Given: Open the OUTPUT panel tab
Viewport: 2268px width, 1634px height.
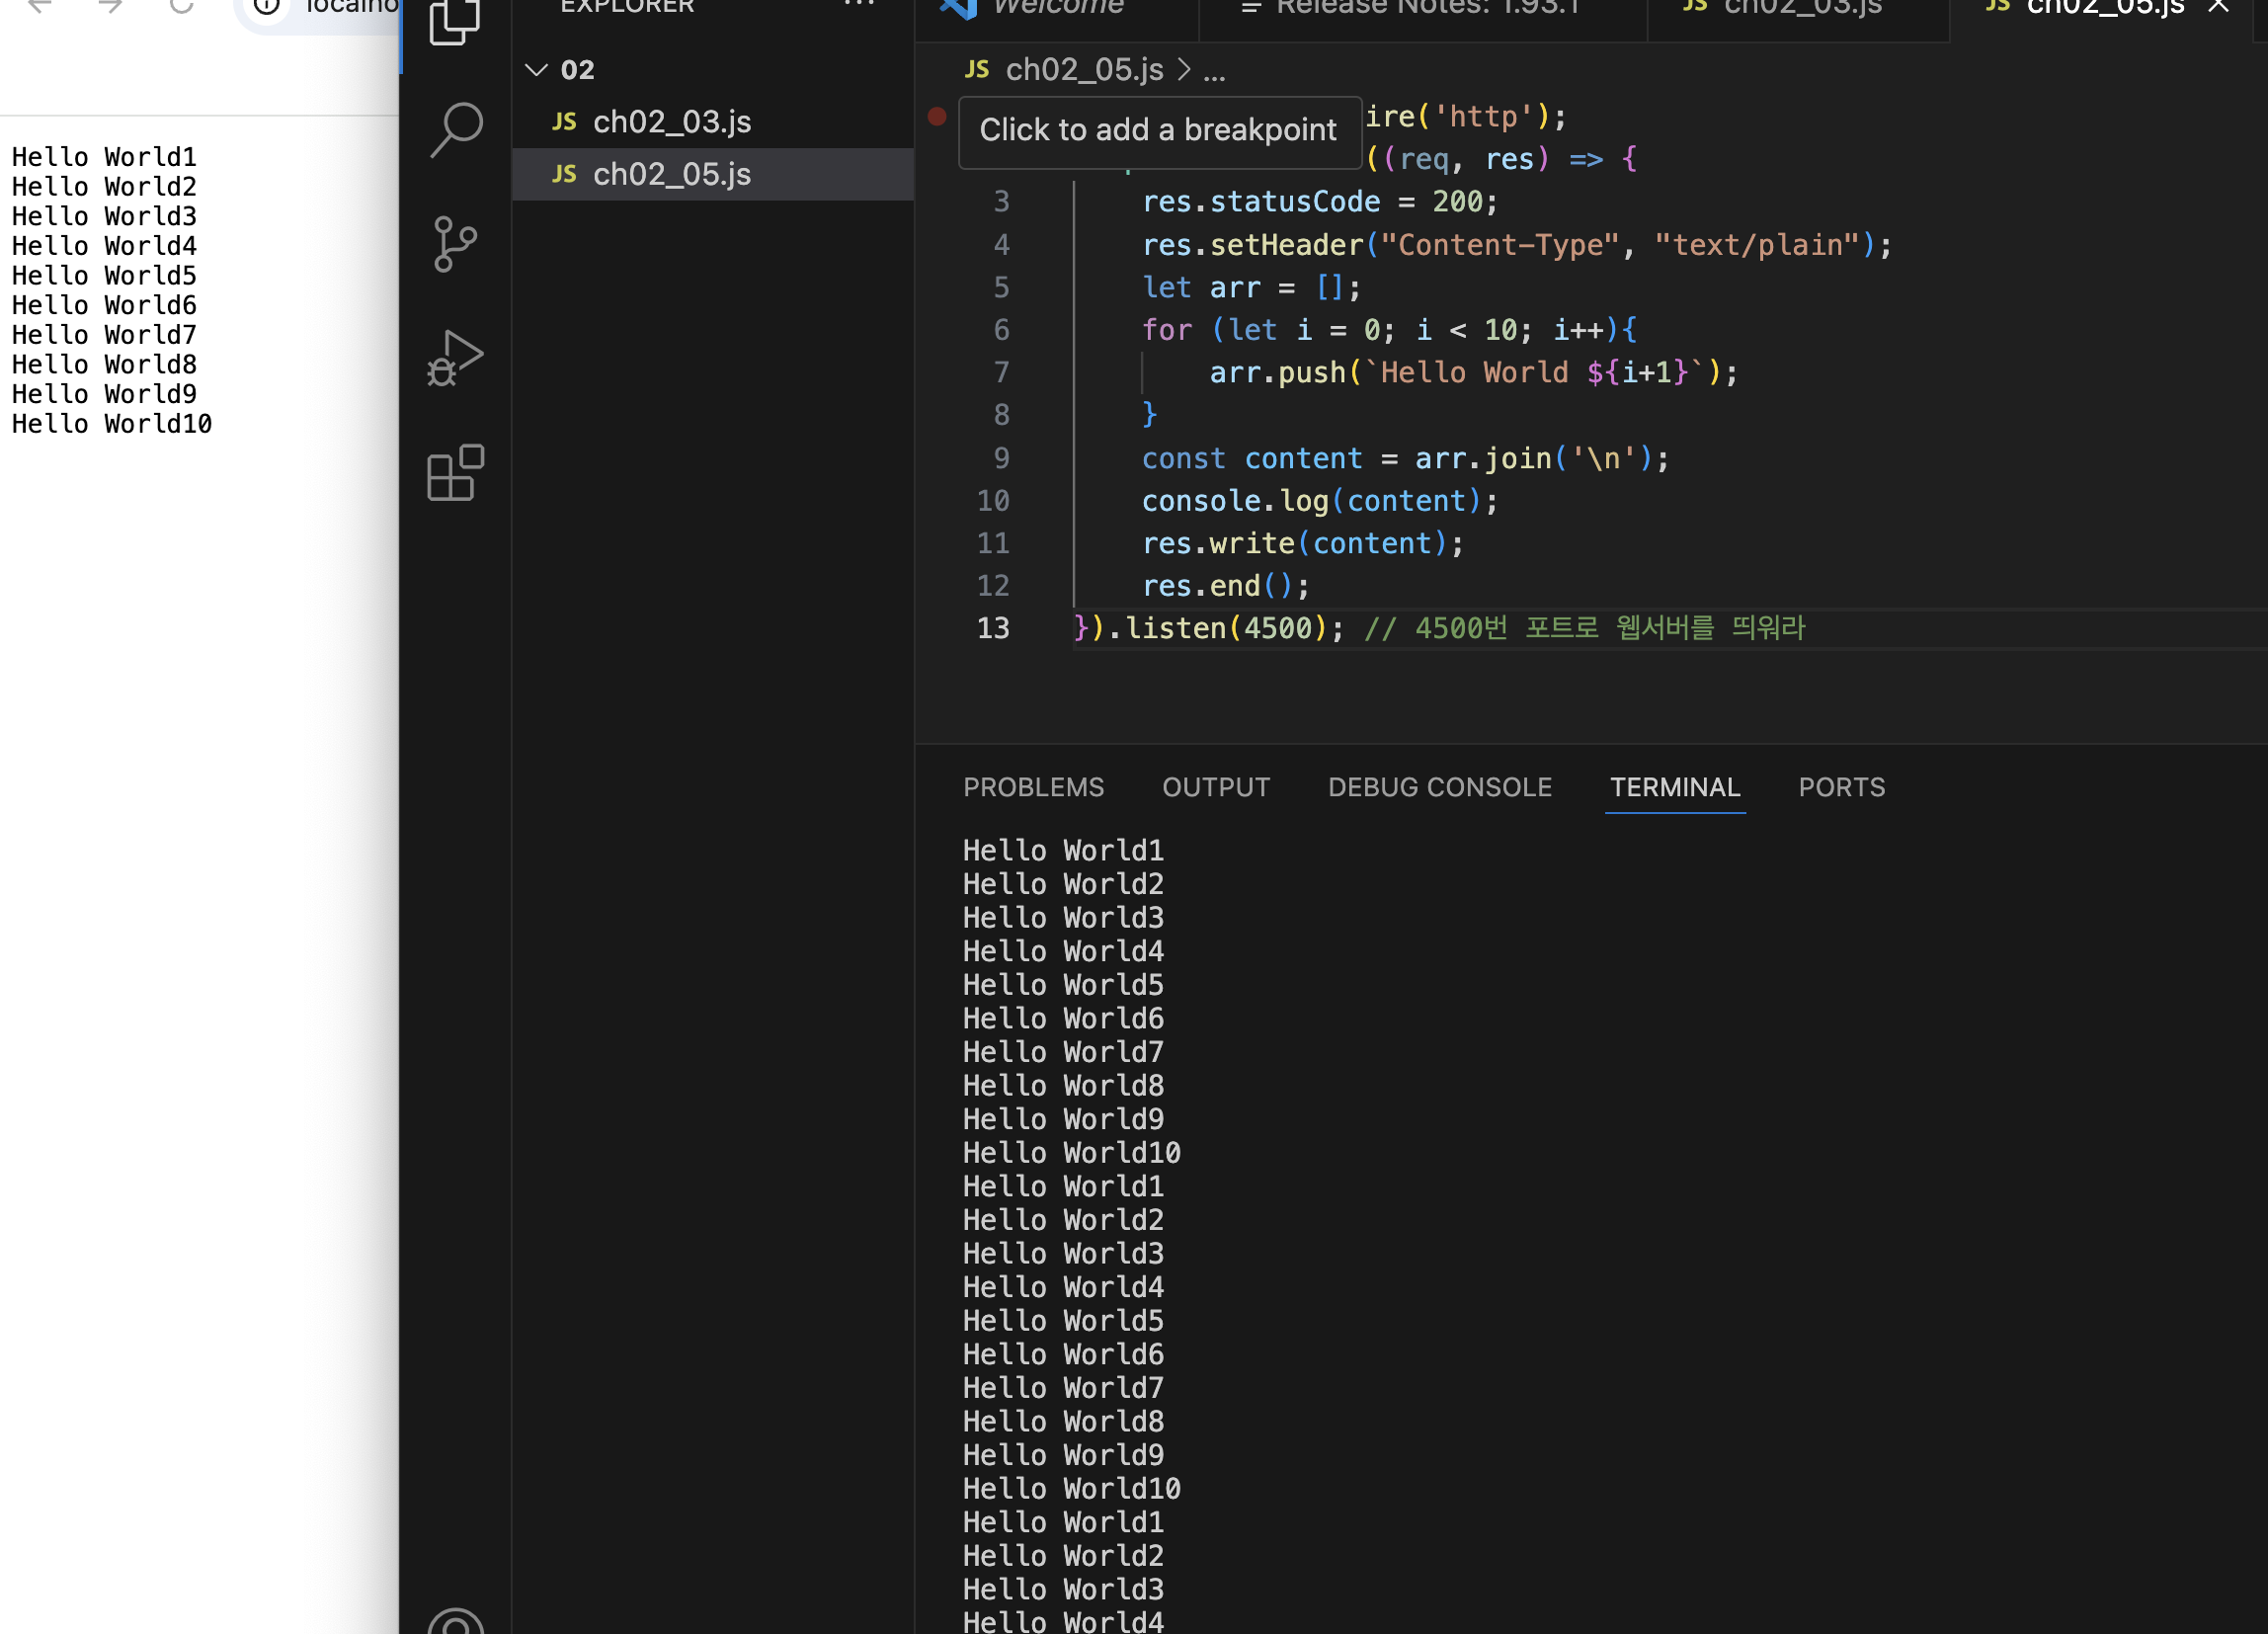Looking at the screenshot, I should pyautogui.click(x=1215, y=787).
